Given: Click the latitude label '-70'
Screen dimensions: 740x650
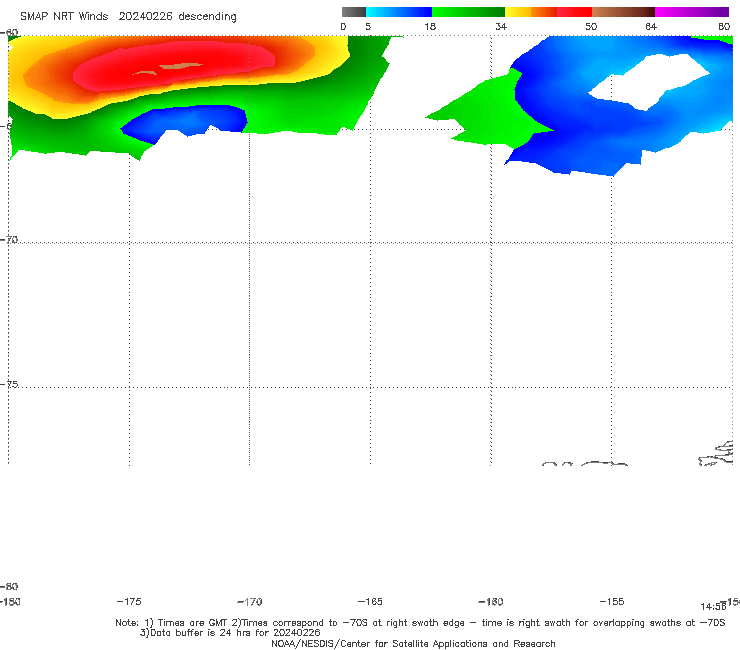Looking at the screenshot, I should [9, 240].
